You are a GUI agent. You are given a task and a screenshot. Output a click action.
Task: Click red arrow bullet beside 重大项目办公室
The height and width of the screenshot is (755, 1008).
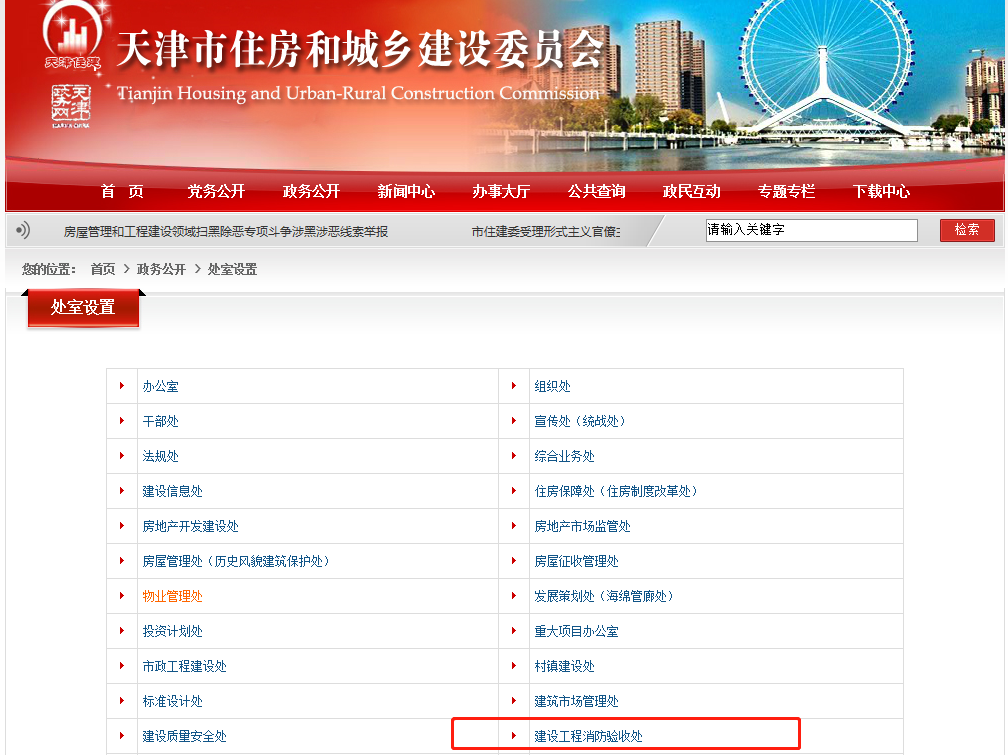(x=514, y=631)
